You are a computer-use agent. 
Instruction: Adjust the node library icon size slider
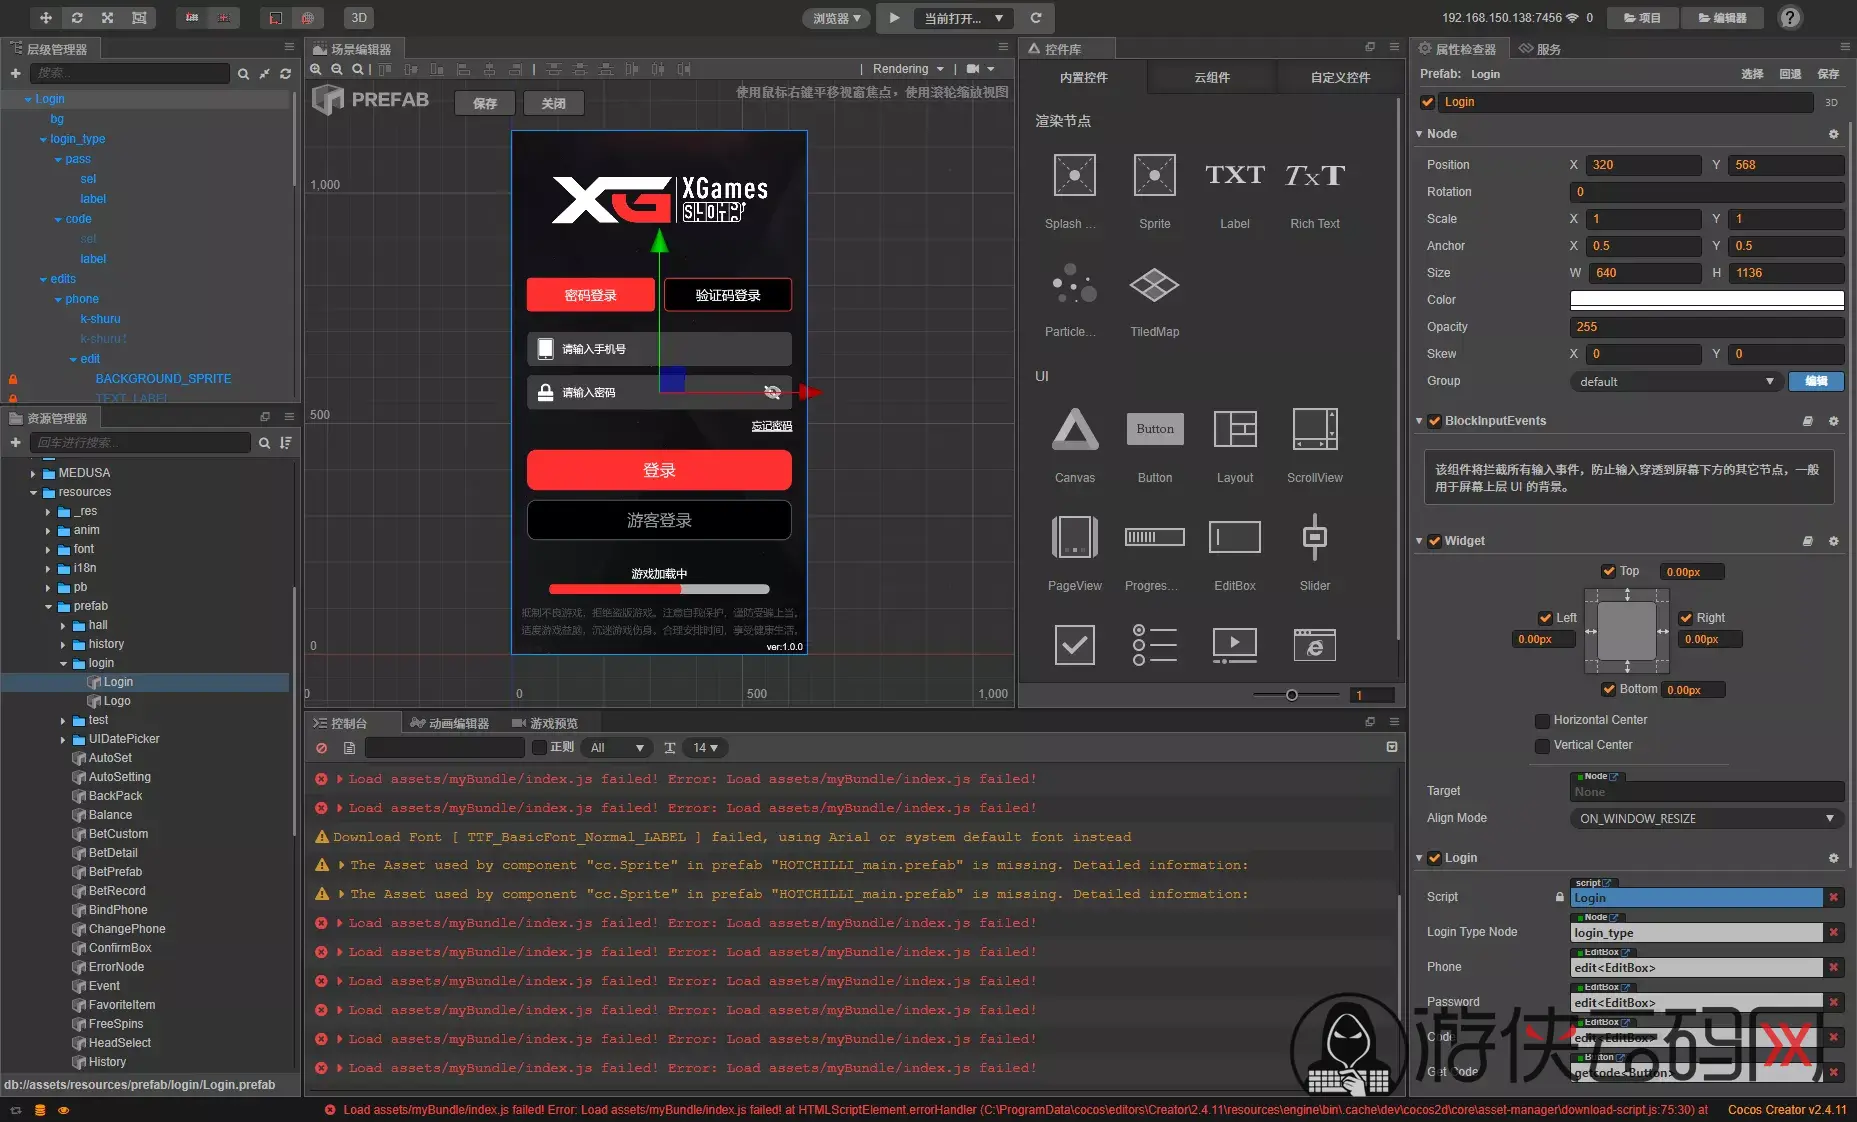pos(1291,695)
